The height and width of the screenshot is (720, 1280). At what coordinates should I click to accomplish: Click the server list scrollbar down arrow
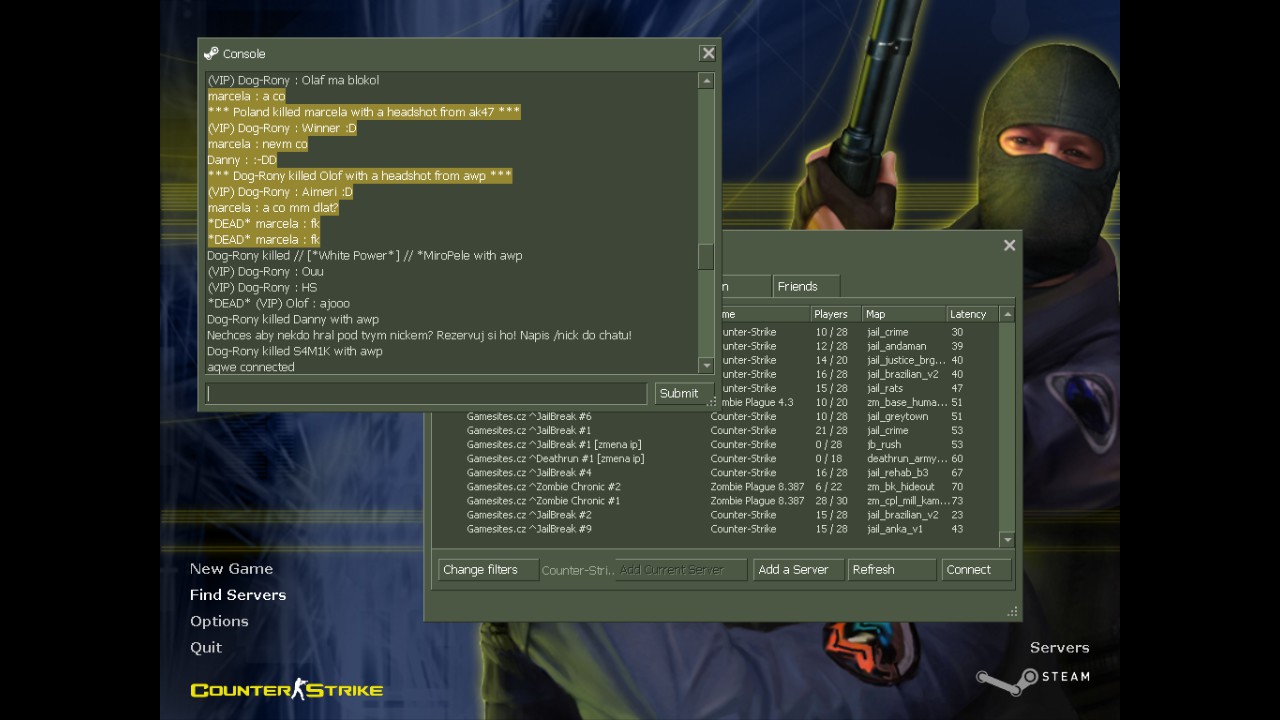point(1007,540)
